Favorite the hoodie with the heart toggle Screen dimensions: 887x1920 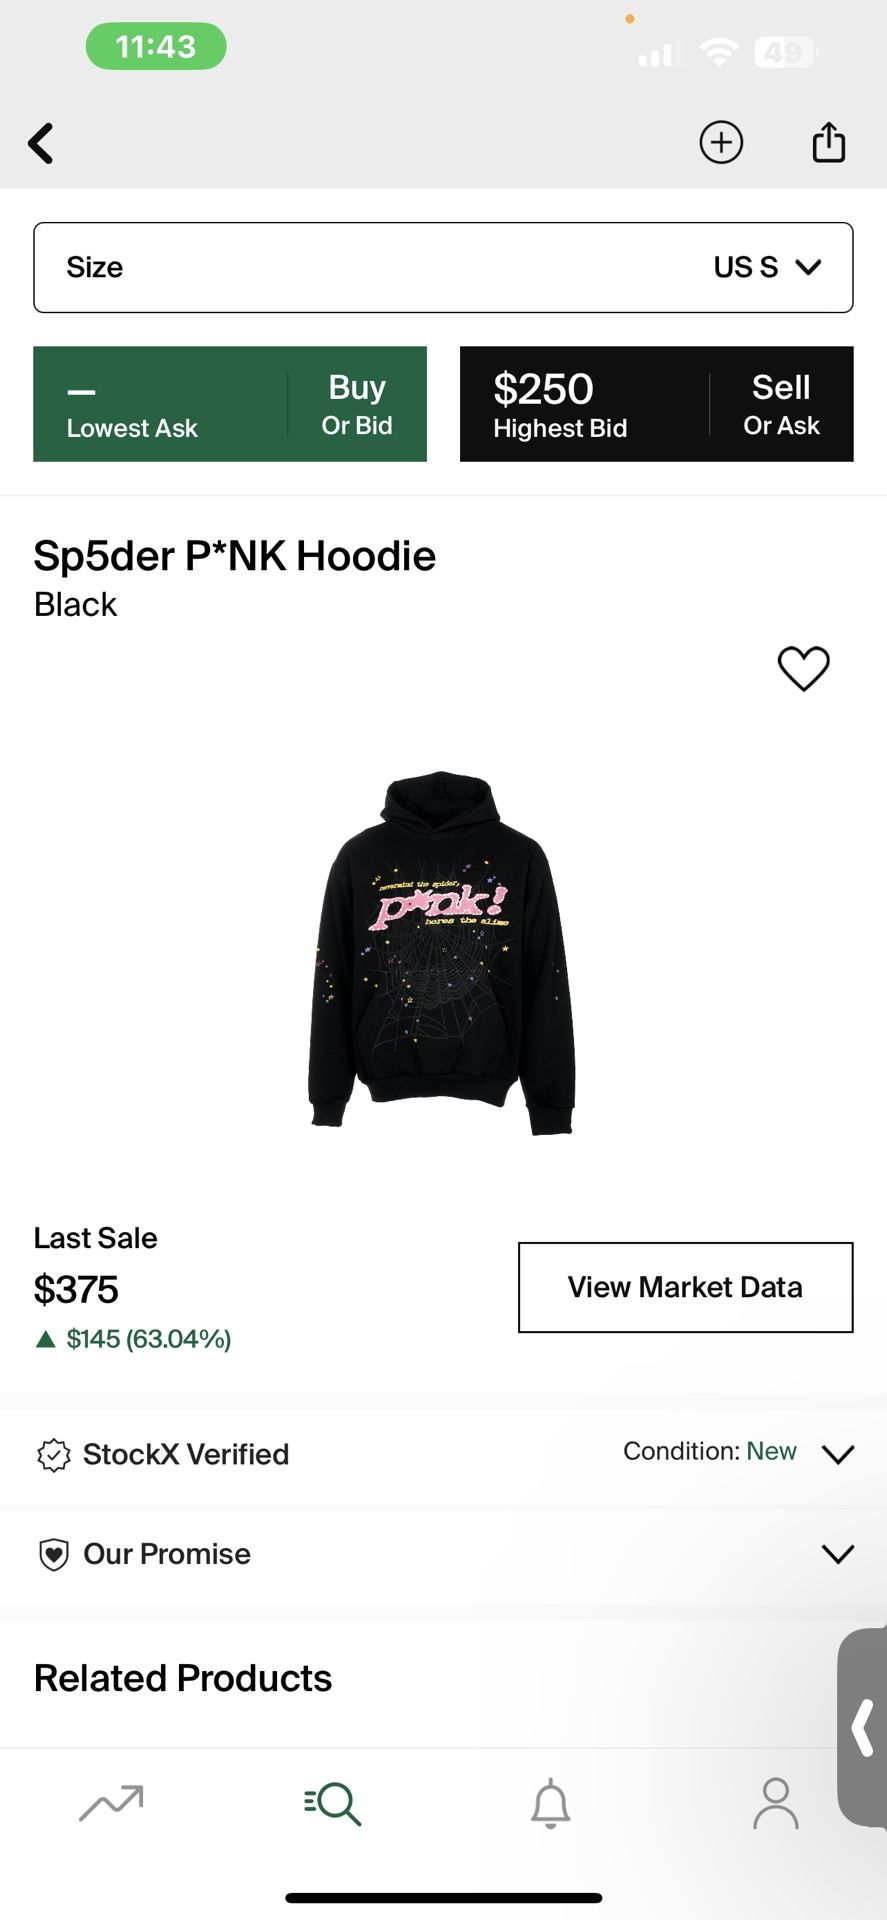coord(803,668)
